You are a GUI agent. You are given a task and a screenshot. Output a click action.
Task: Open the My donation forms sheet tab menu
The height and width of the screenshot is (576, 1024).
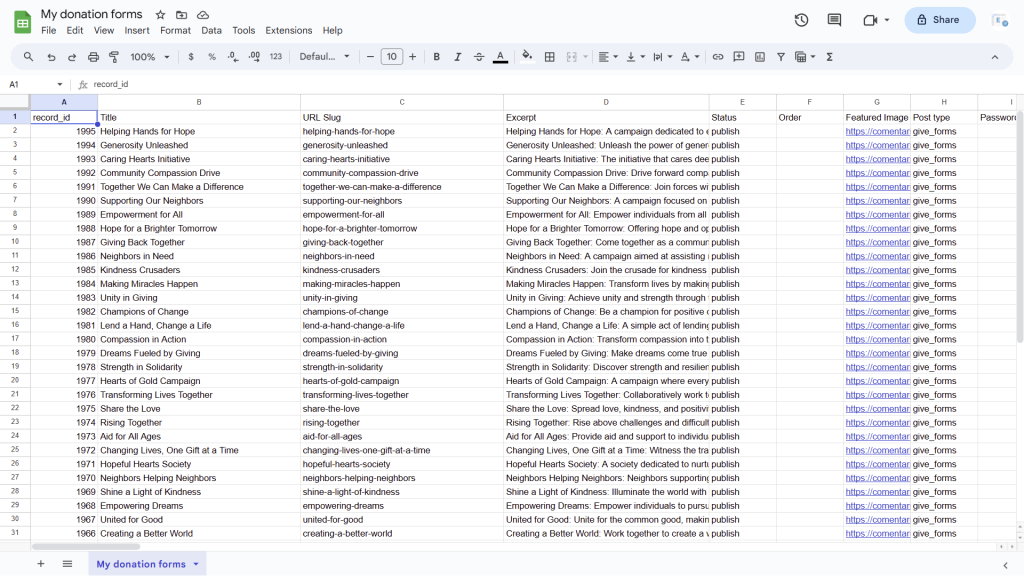[197, 564]
